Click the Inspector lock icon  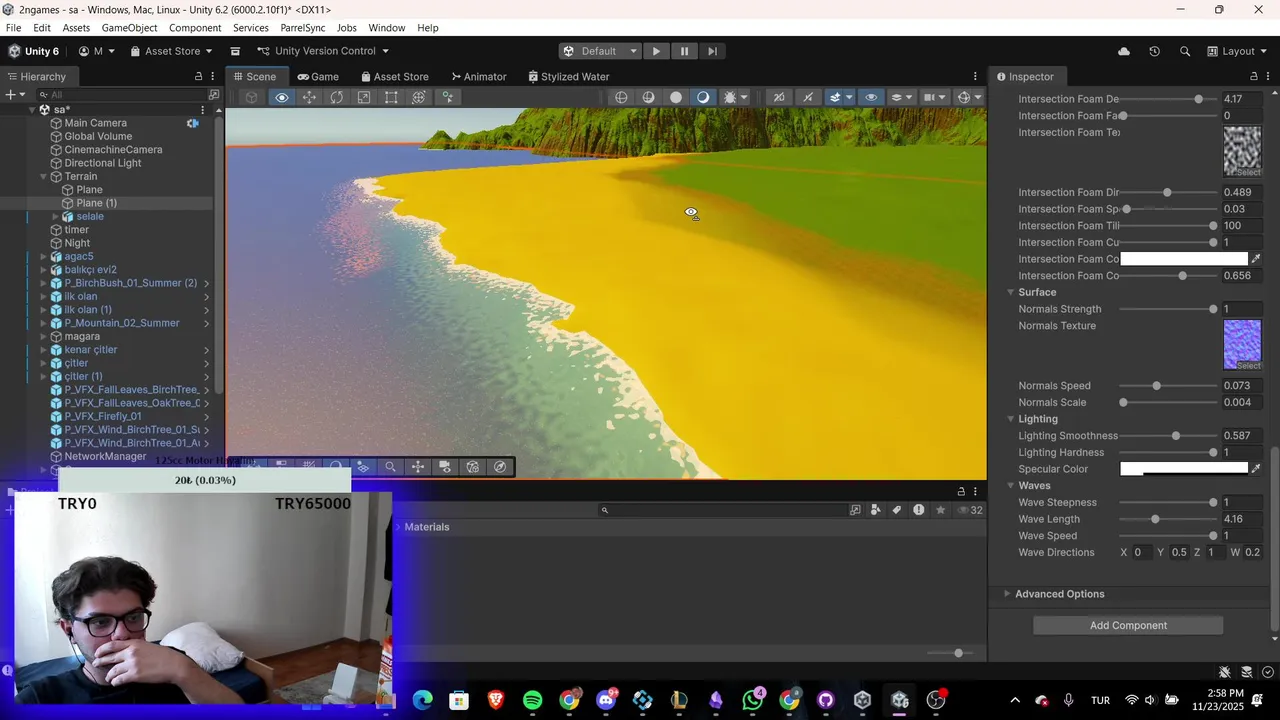(x=1254, y=76)
